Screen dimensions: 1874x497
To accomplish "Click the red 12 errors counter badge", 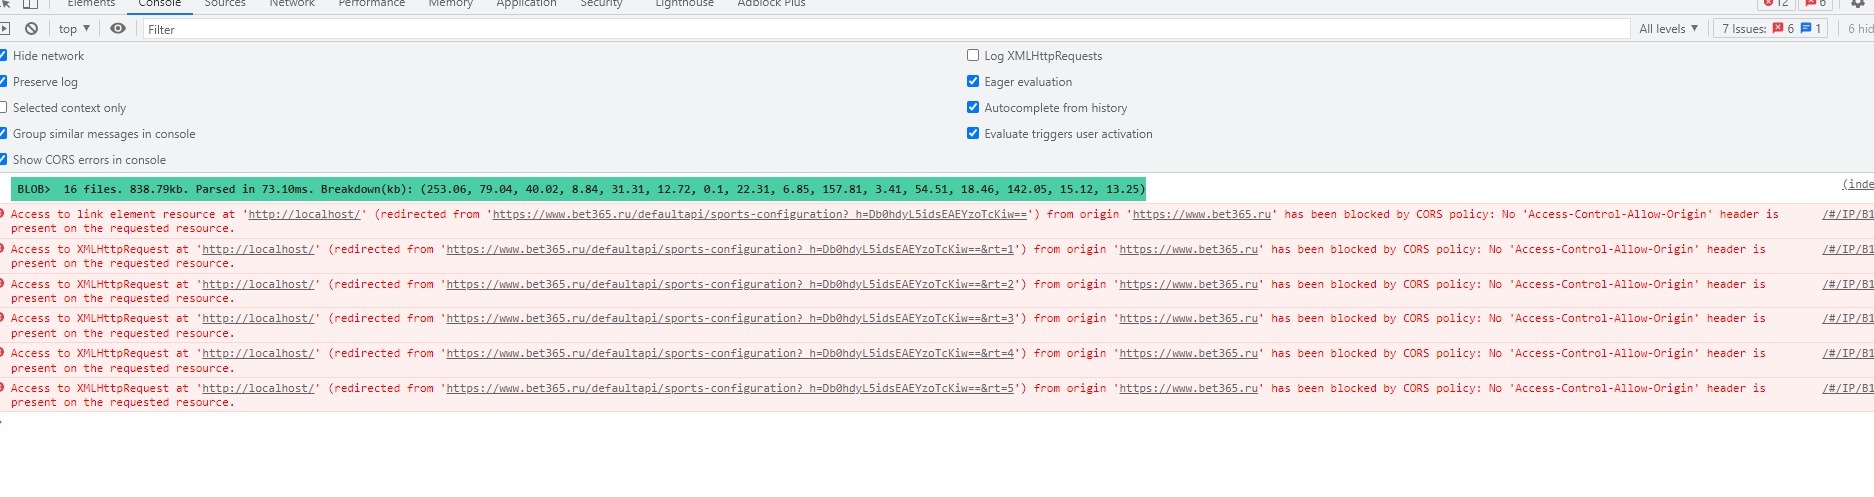I will coord(1775,4).
